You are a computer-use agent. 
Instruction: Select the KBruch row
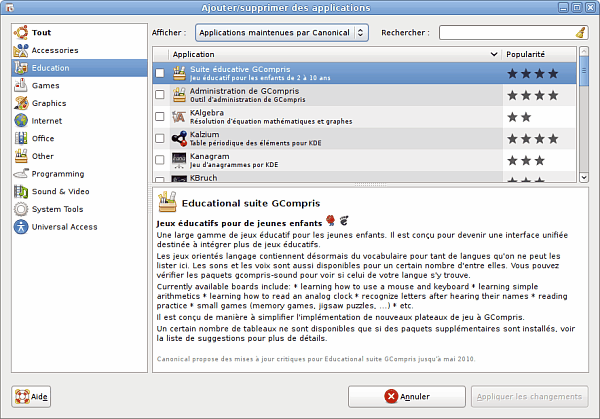click(364, 178)
